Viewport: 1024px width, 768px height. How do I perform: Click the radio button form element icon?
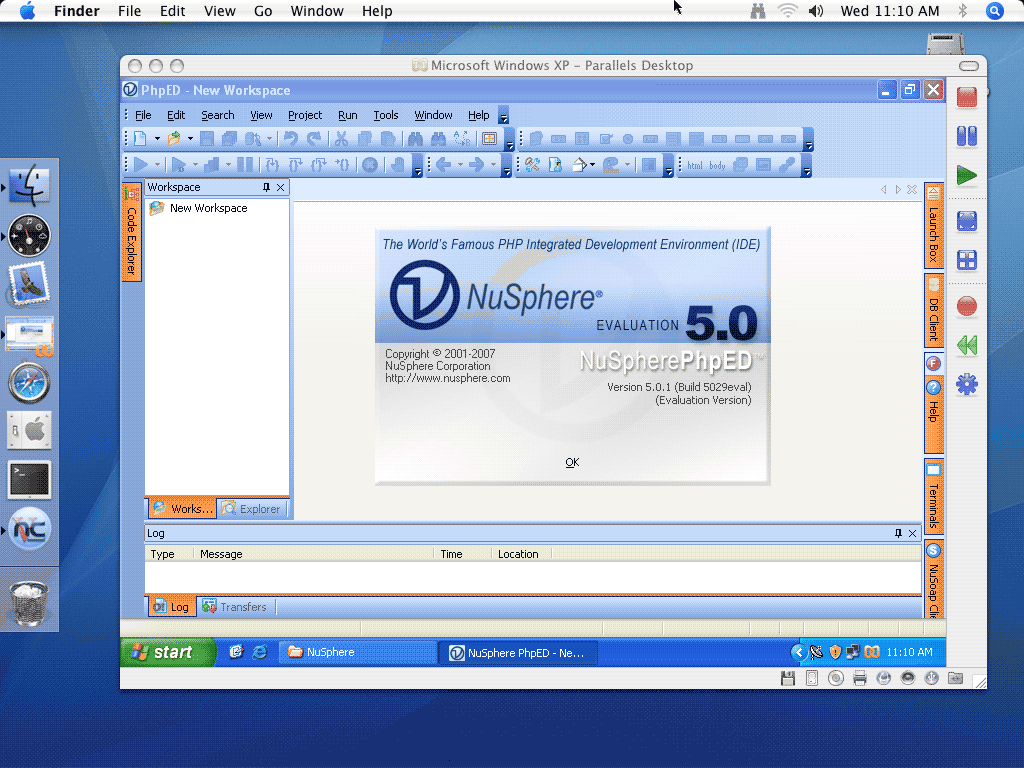(x=628, y=138)
